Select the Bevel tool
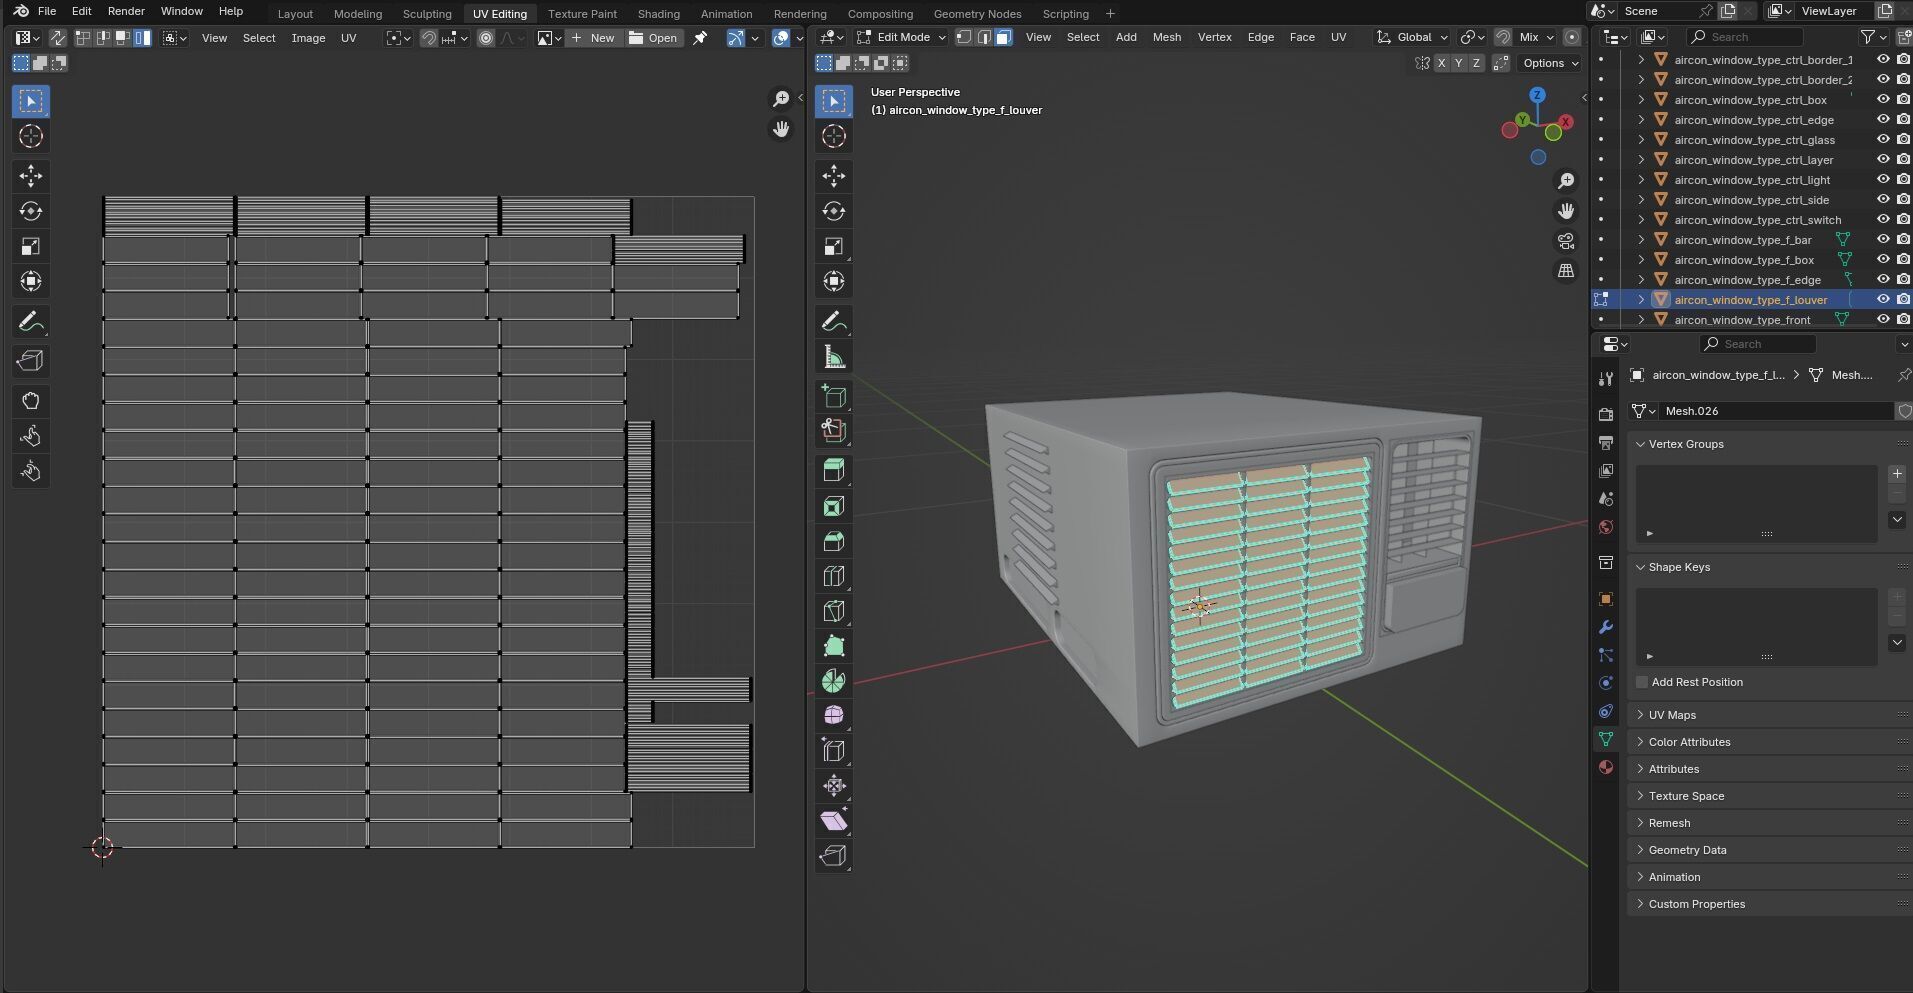Screen dimensions: 1913x993 click(x=834, y=541)
